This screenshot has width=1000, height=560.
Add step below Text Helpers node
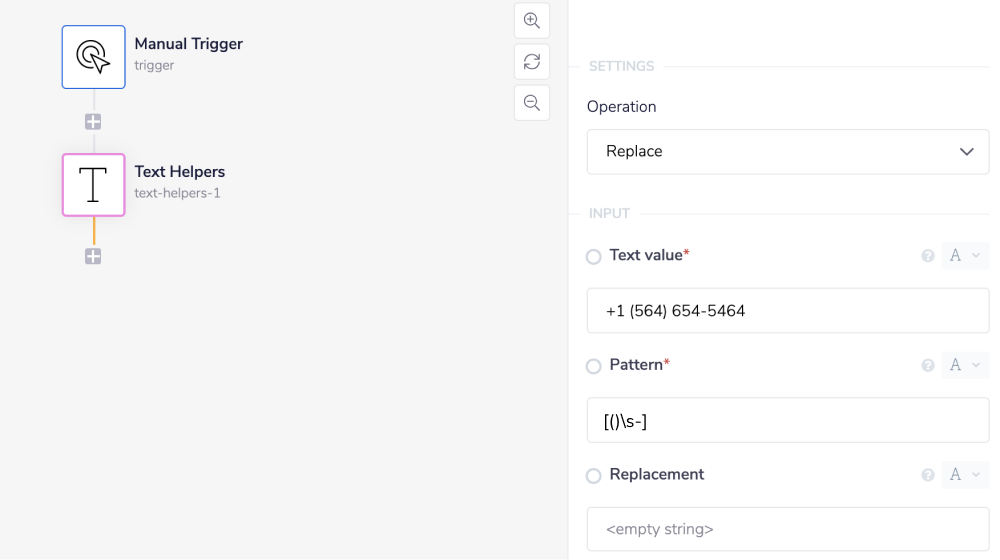[93, 257]
